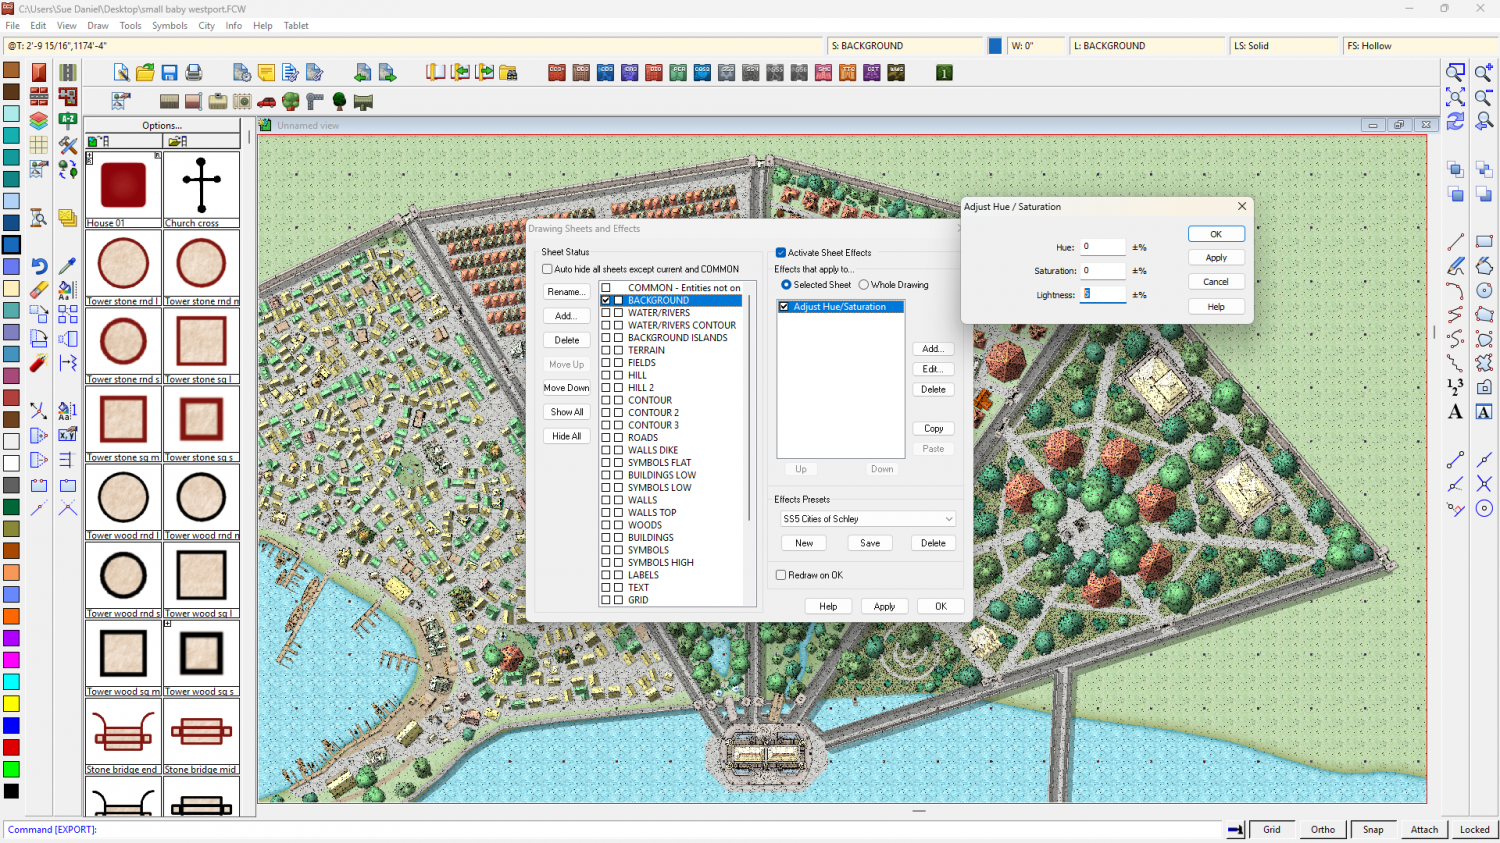This screenshot has height=843, width=1500.
Task: Select the Erase tool icon
Action: tap(39, 290)
